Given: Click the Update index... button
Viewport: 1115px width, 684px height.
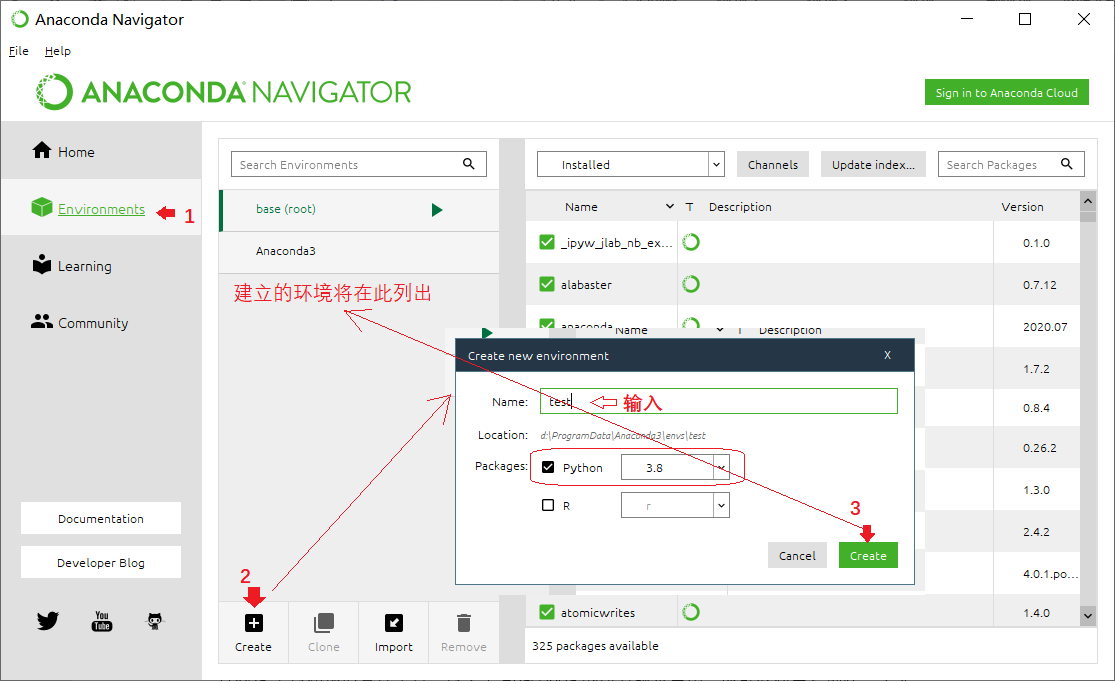Looking at the screenshot, I should click(x=873, y=164).
